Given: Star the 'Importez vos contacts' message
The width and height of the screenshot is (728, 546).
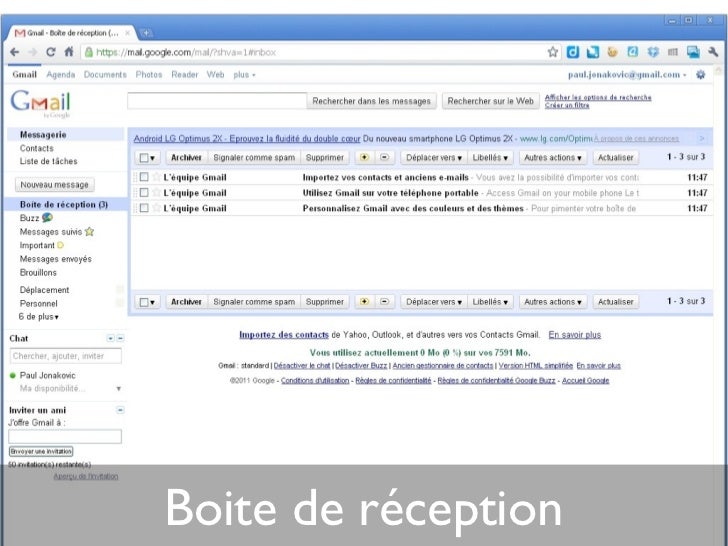Looking at the screenshot, I should pyautogui.click(x=156, y=177).
